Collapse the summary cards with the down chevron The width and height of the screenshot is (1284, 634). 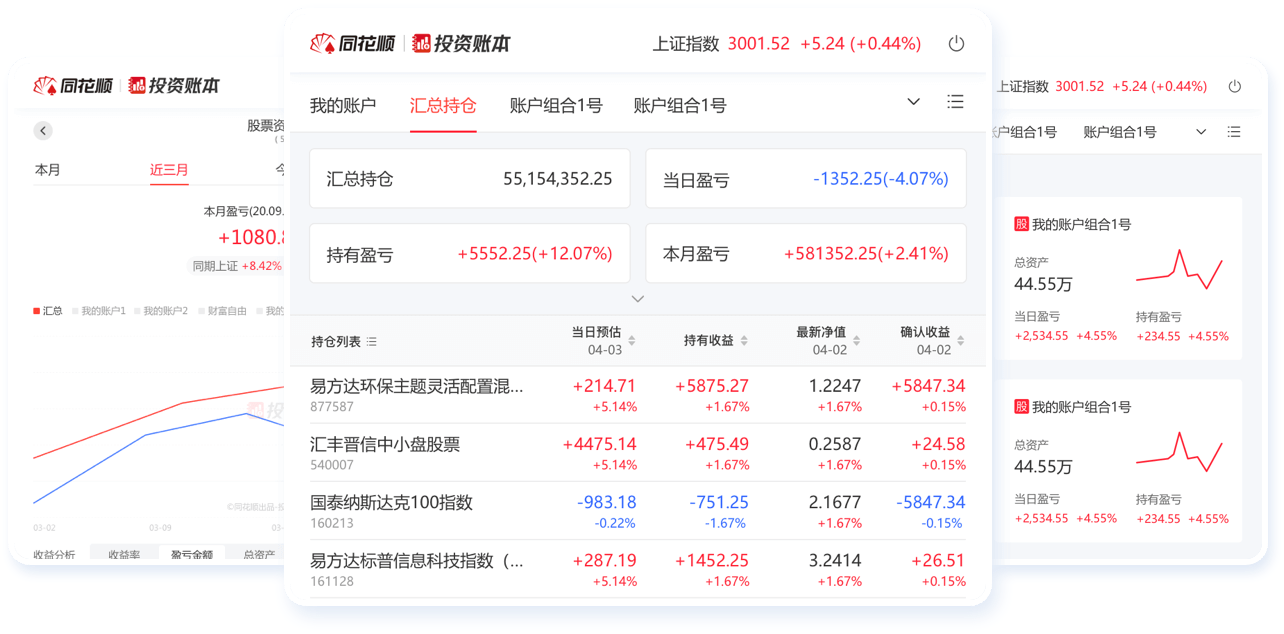(637, 298)
